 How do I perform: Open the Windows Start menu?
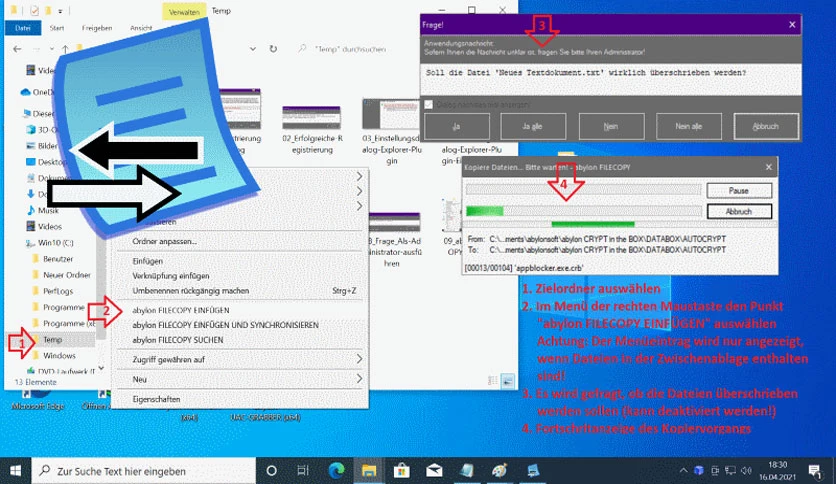[x=15, y=471]
